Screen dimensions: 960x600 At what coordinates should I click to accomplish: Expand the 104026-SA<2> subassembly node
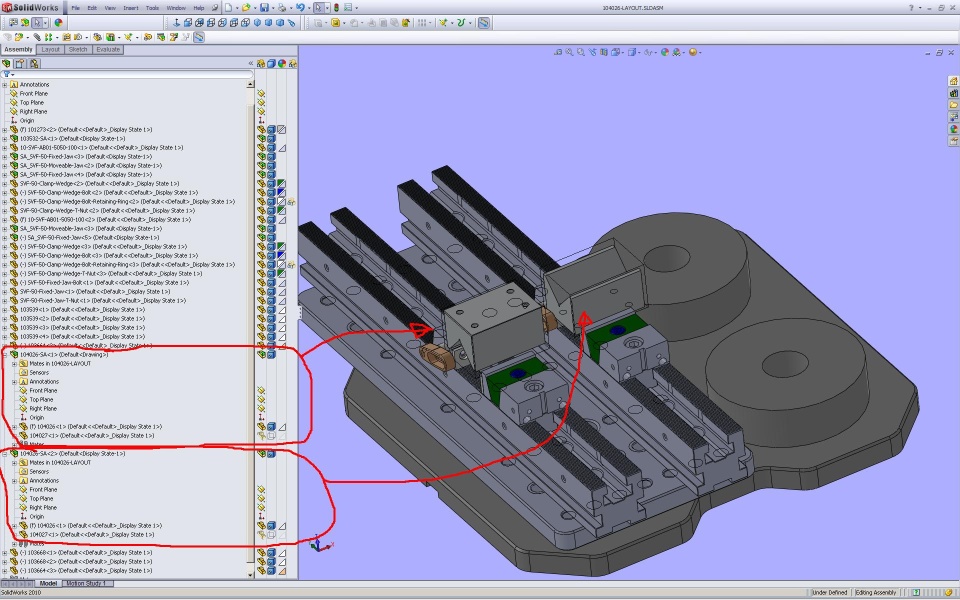click(5, 454)
